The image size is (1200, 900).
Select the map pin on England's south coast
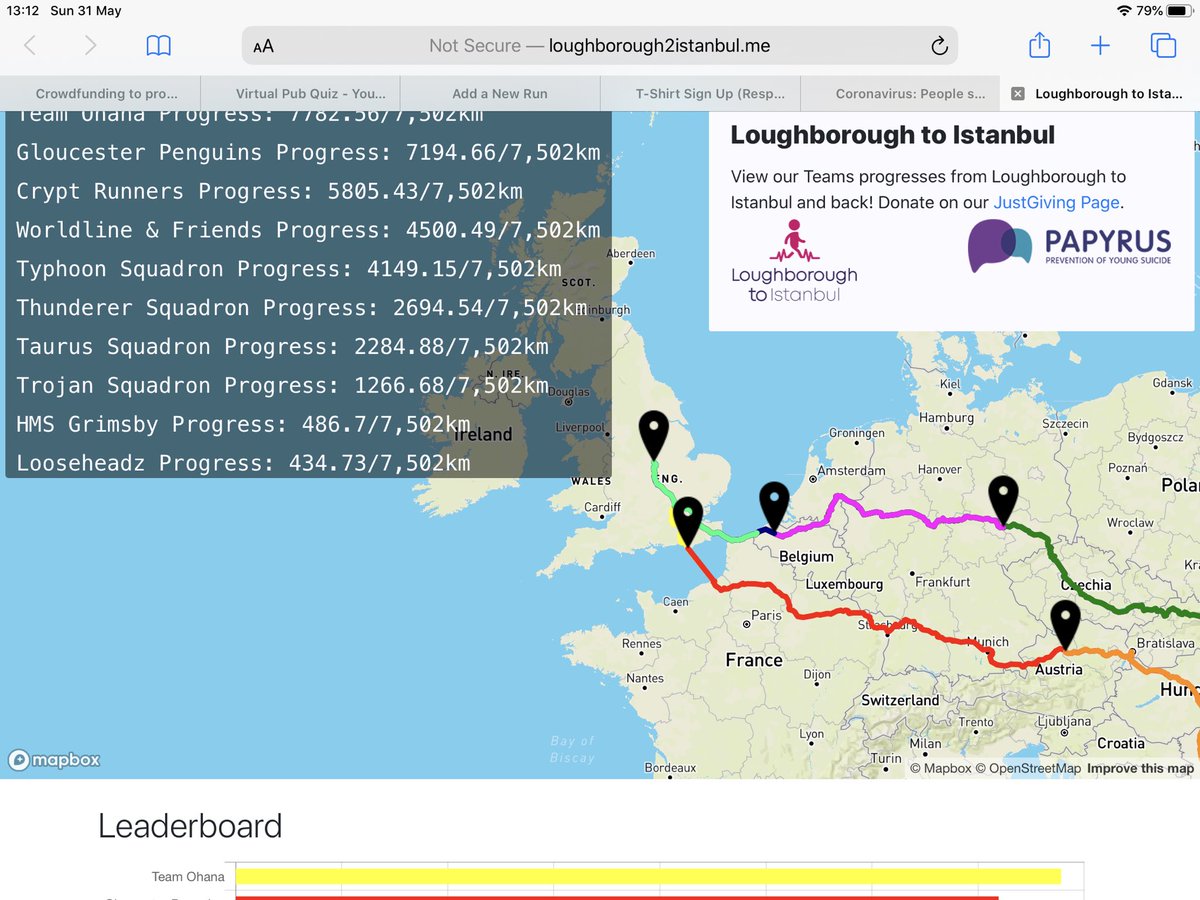pyautogui.click(x=688, y=520)
